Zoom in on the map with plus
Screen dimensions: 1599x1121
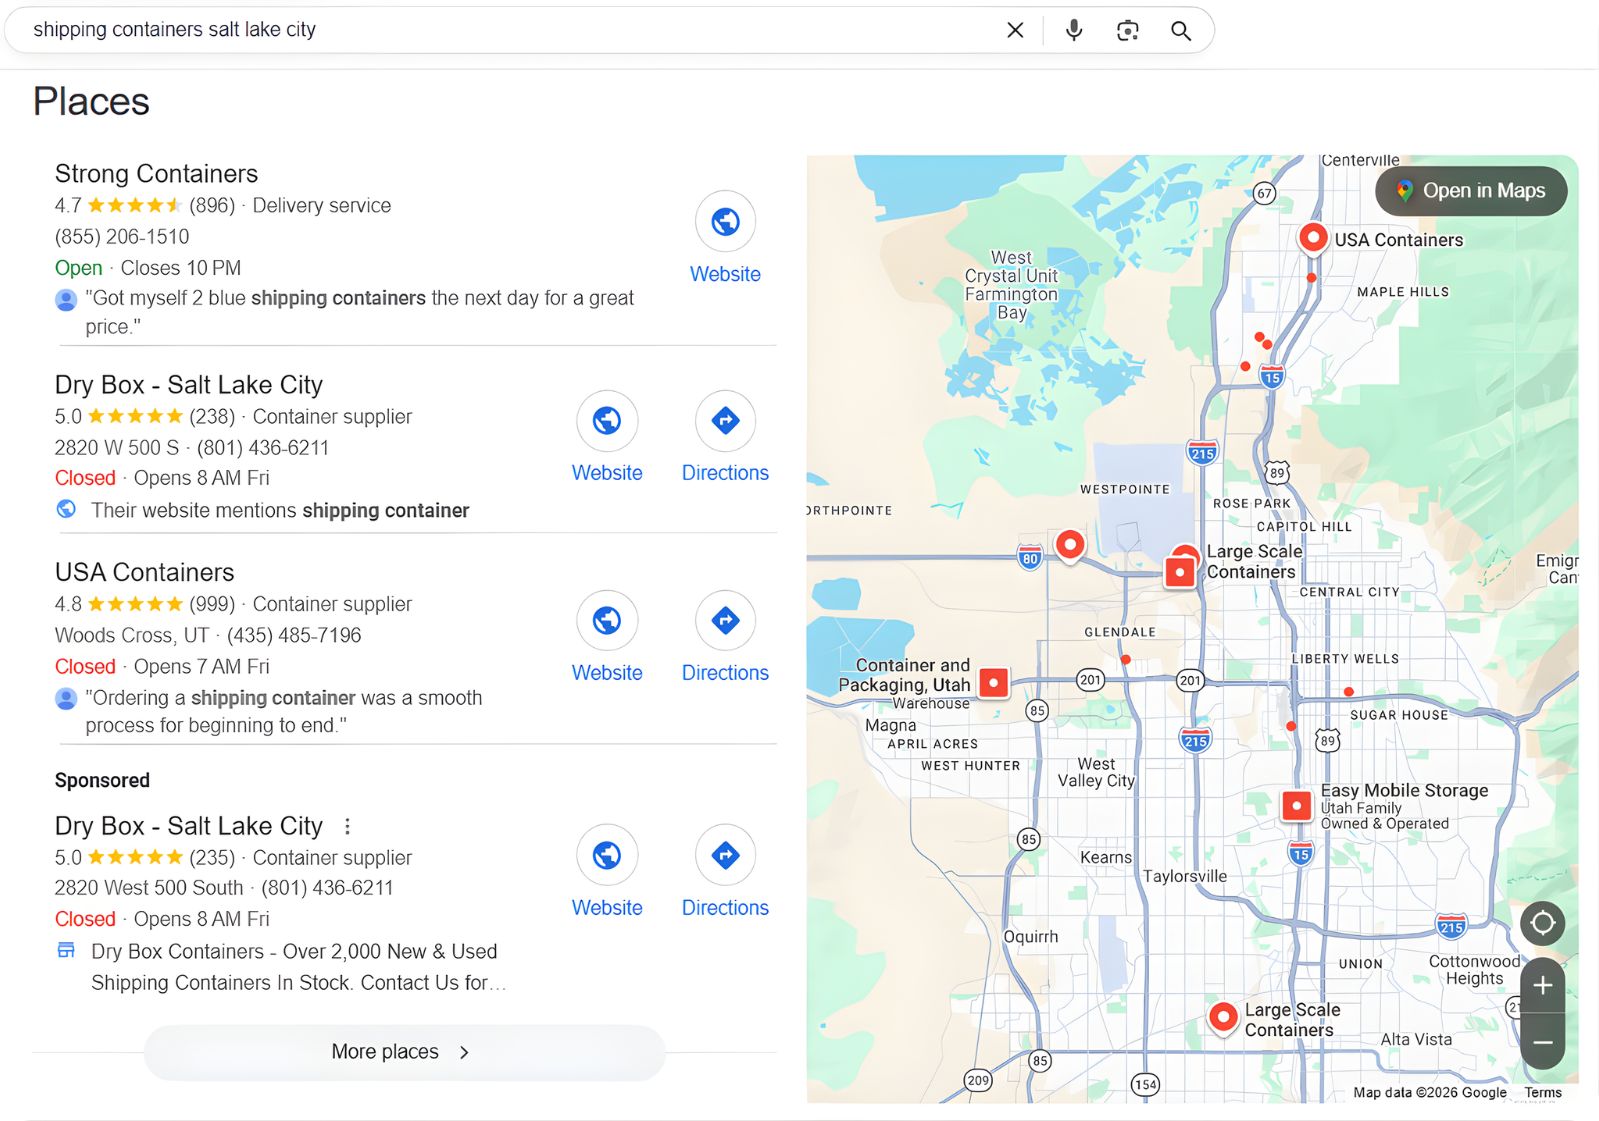click(1543, 985)
